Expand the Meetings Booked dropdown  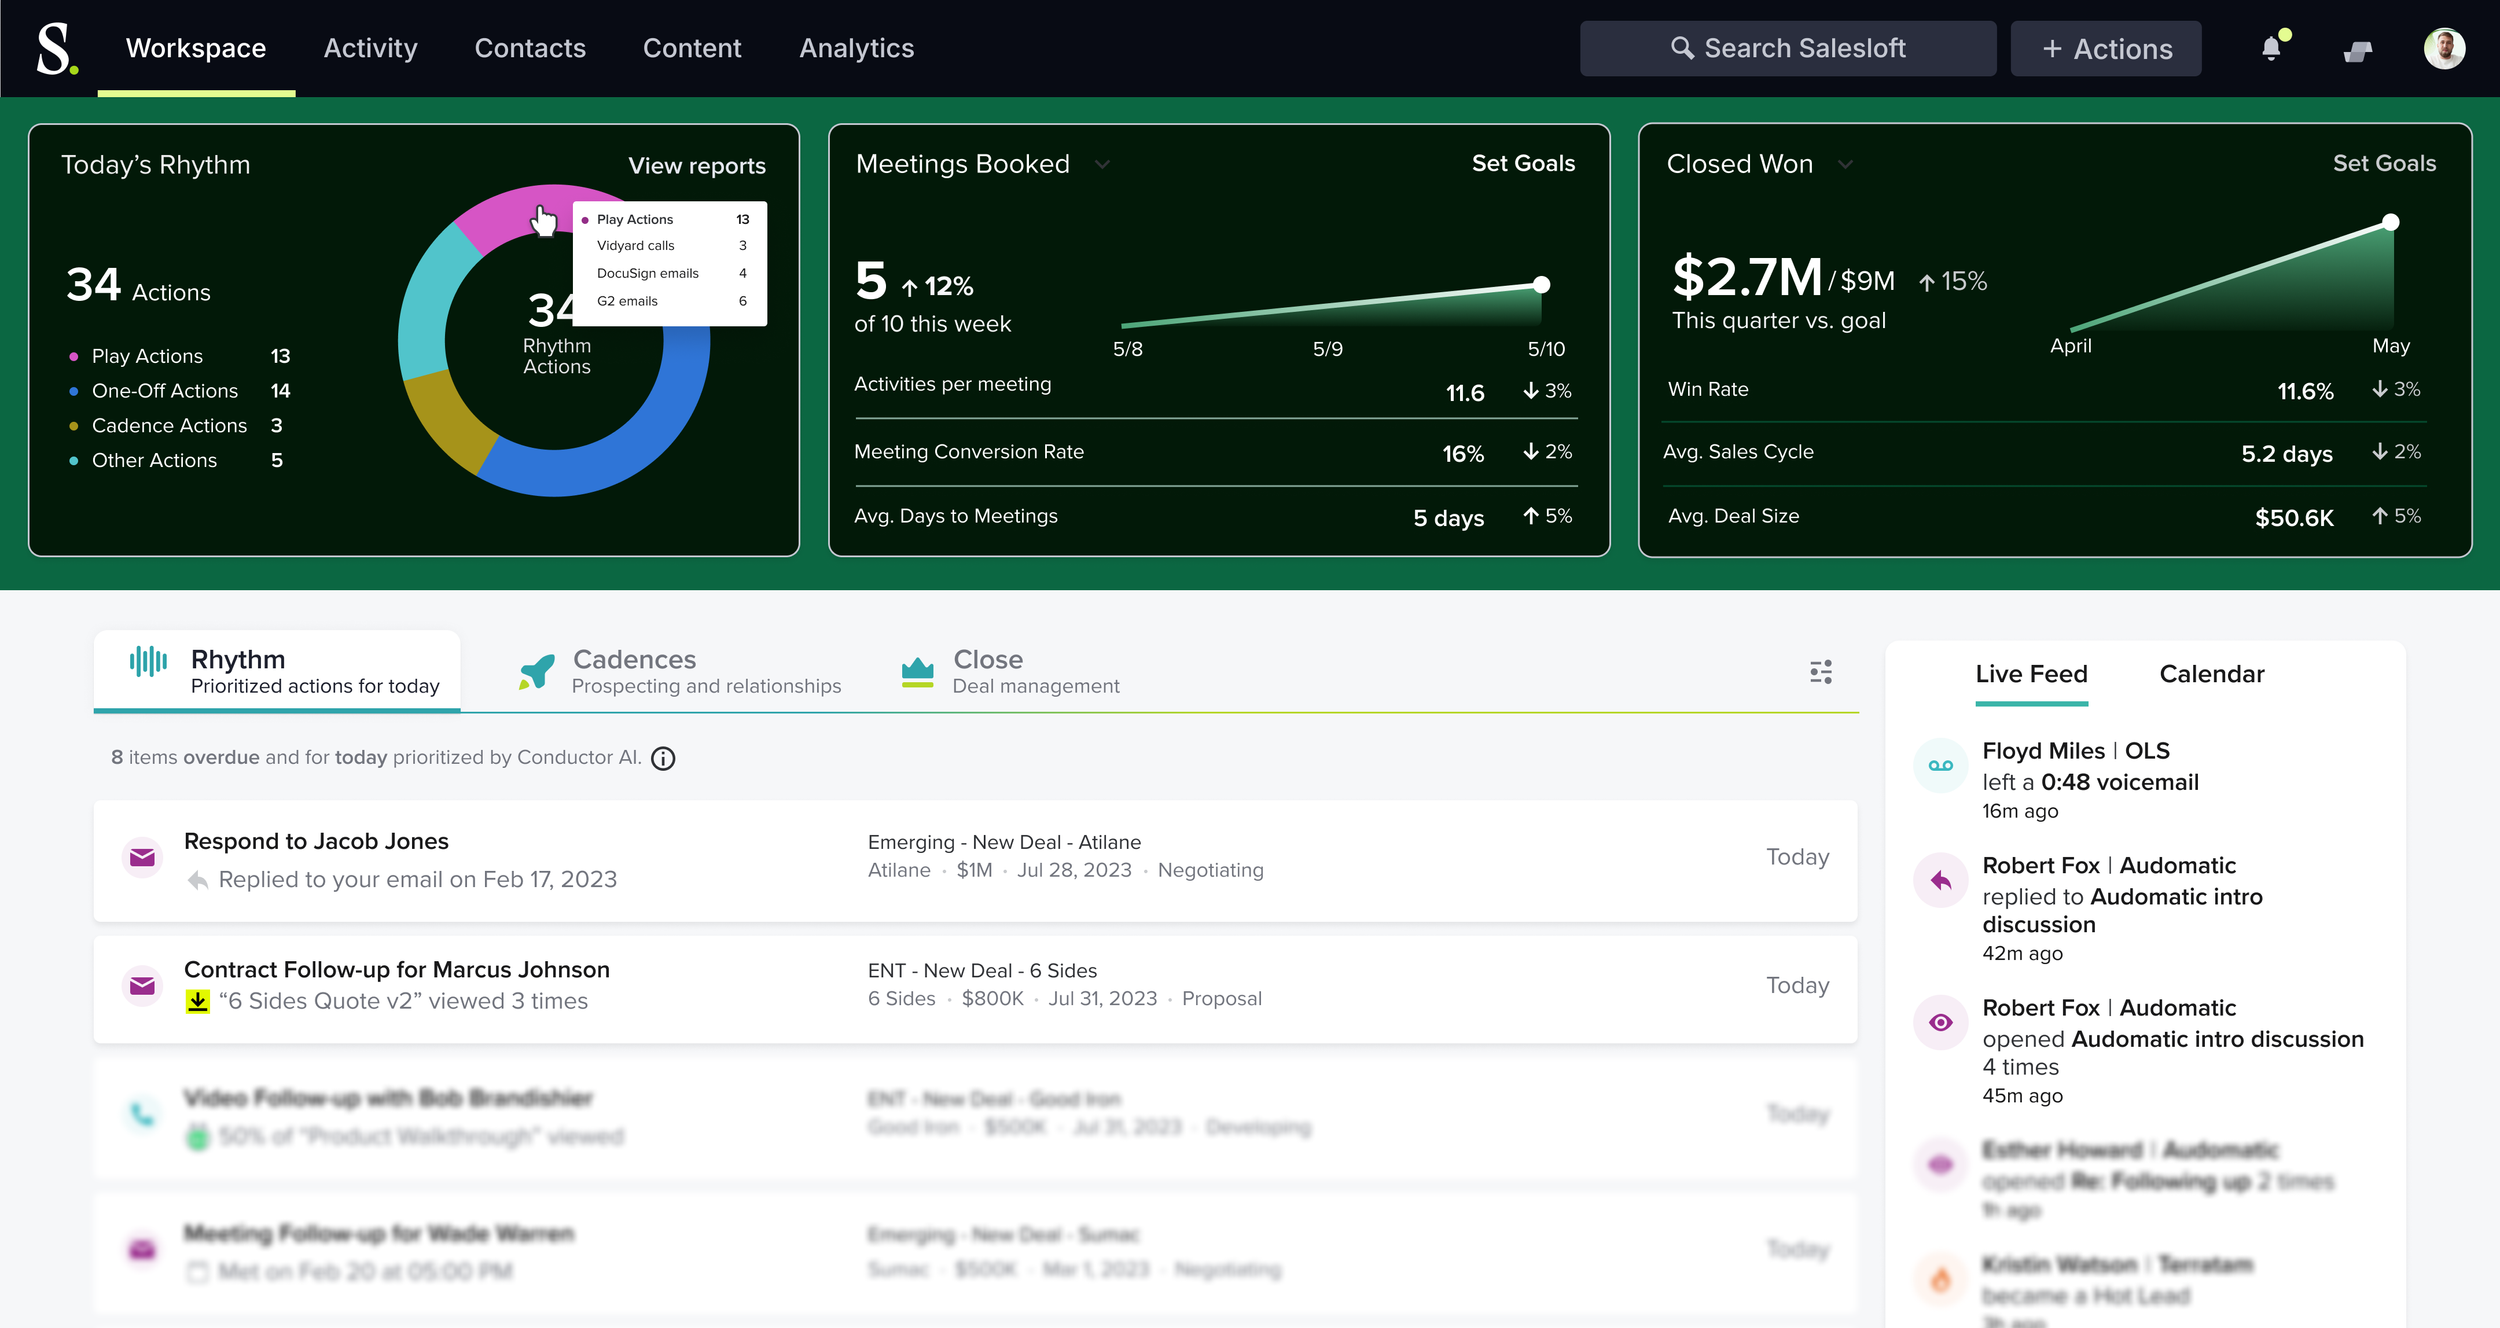tap(1102, 164)
